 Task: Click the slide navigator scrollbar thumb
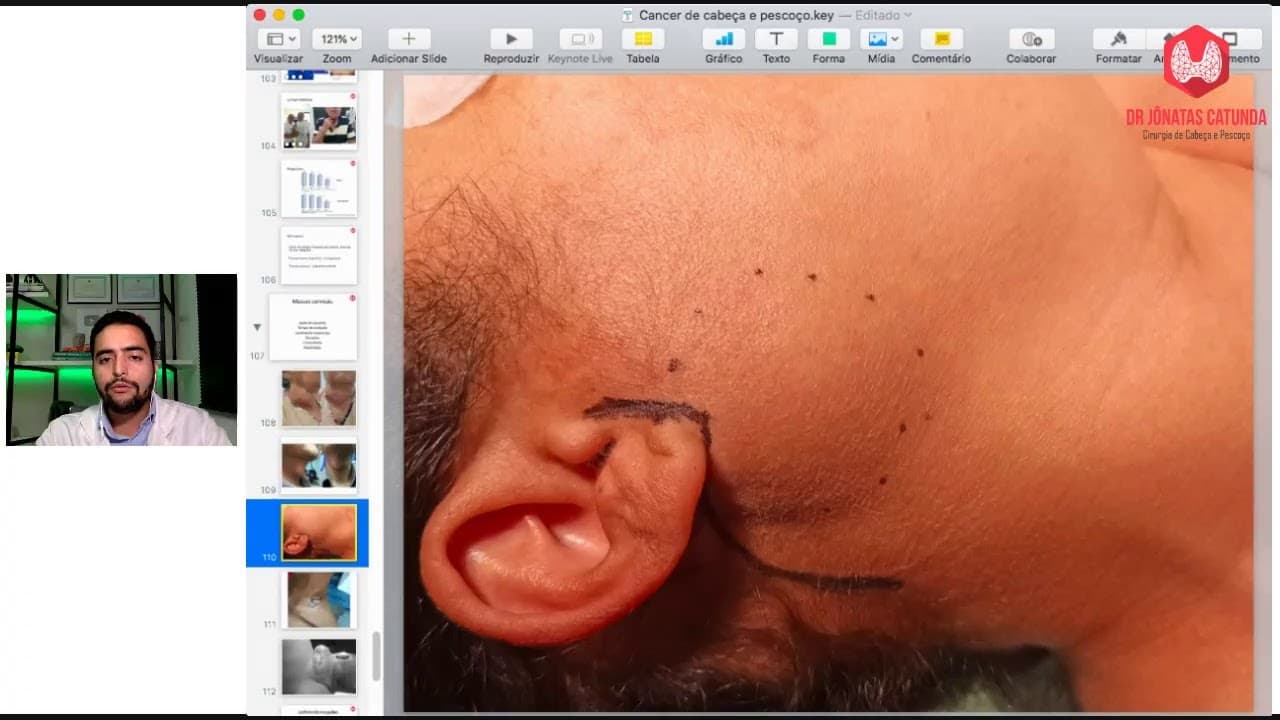(x=377, y=656)
